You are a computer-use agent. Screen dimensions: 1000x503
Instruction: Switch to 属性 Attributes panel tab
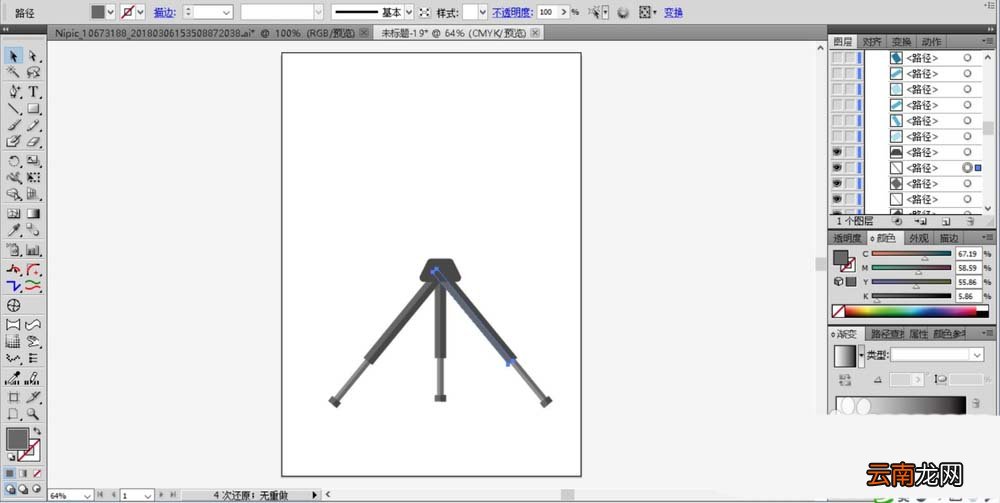pos(918,333)
